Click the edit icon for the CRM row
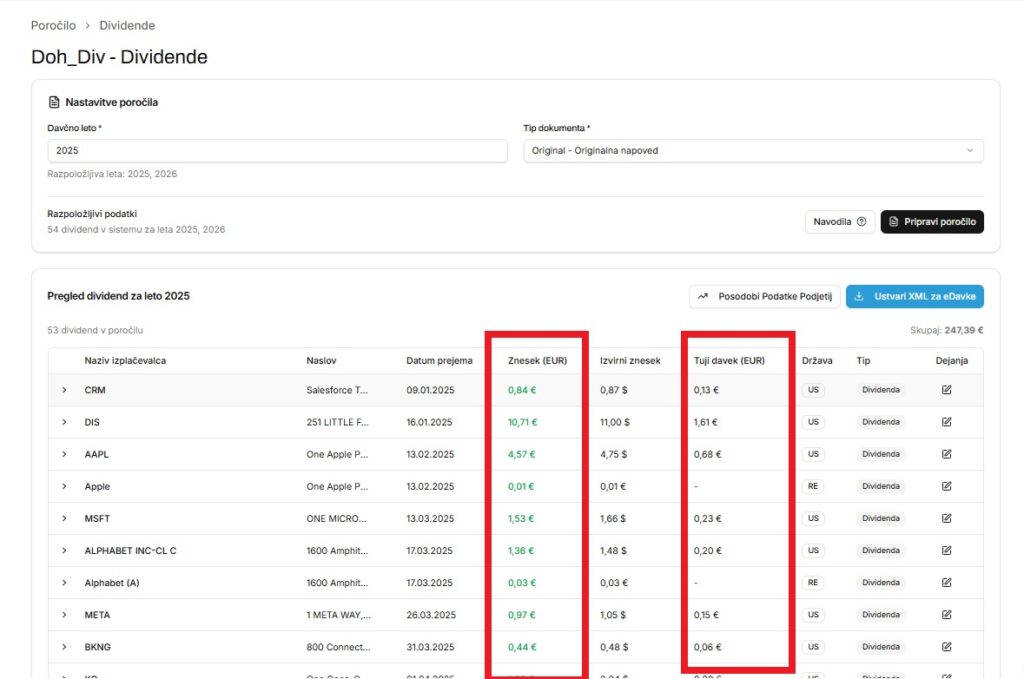The width and height of the screenshot is (1024, 679). (946, 390)
